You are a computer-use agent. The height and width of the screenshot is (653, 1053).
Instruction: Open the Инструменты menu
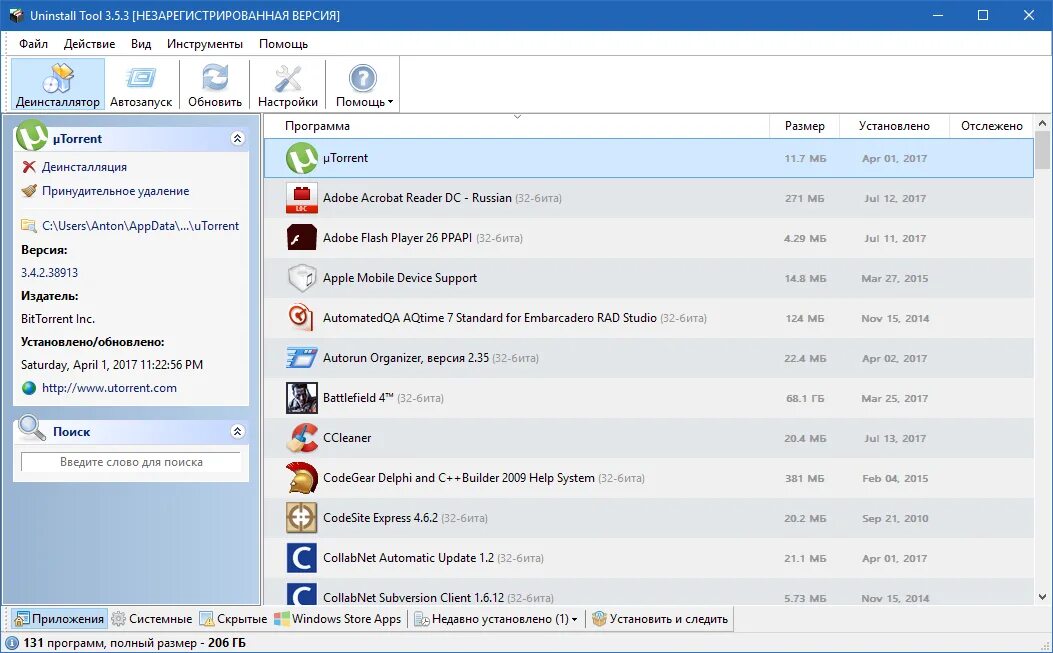pyautogui.click(x=205, y=44)
